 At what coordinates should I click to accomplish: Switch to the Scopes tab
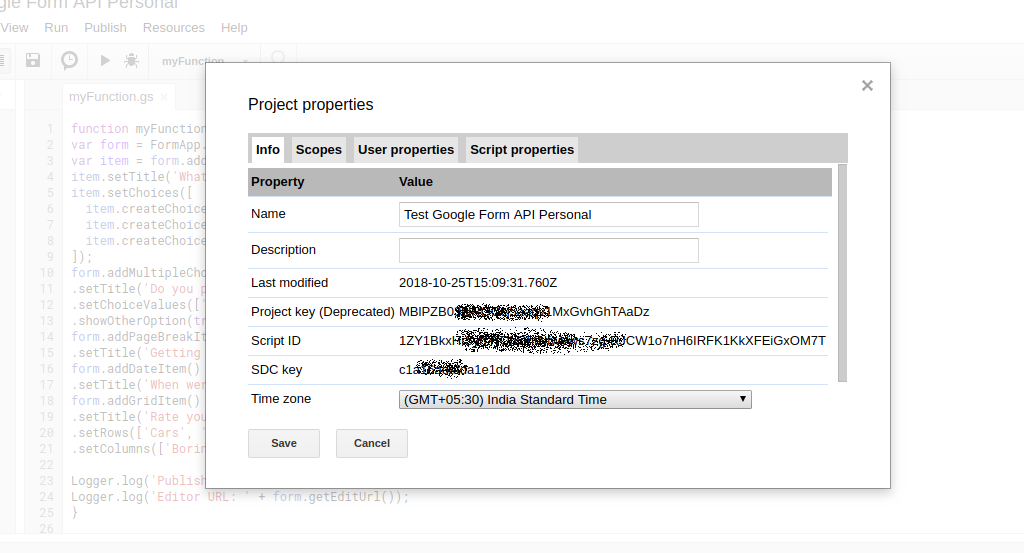[x=319, y=150]
